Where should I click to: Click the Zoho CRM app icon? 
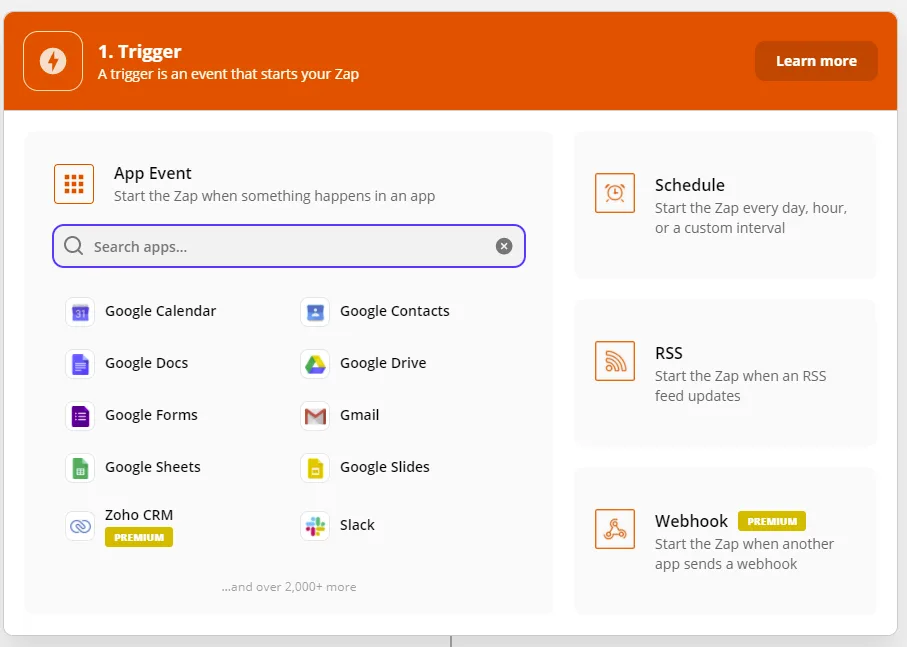(x=80, y=526)
